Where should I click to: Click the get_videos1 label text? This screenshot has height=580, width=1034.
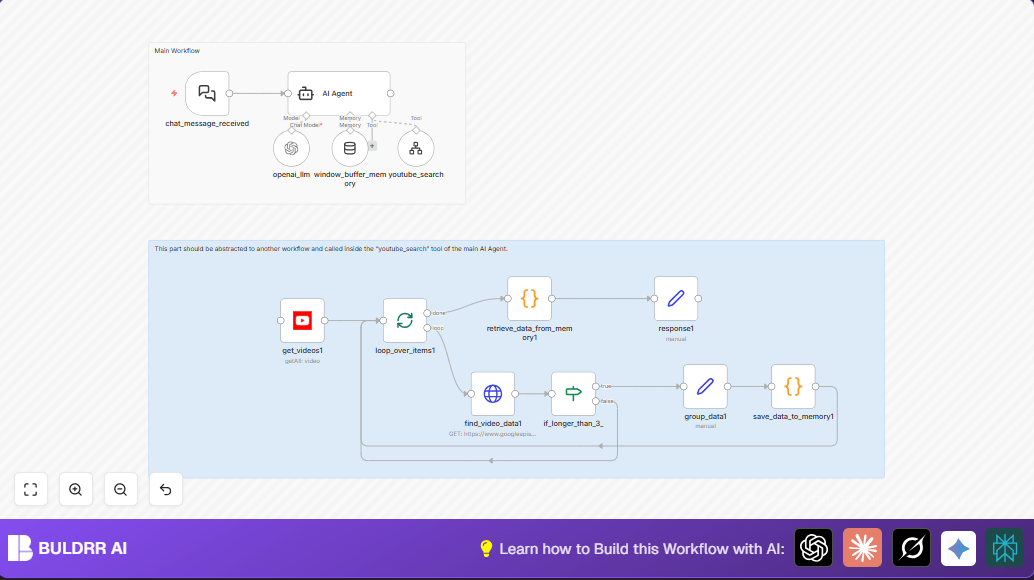click(x=302, y=351)
